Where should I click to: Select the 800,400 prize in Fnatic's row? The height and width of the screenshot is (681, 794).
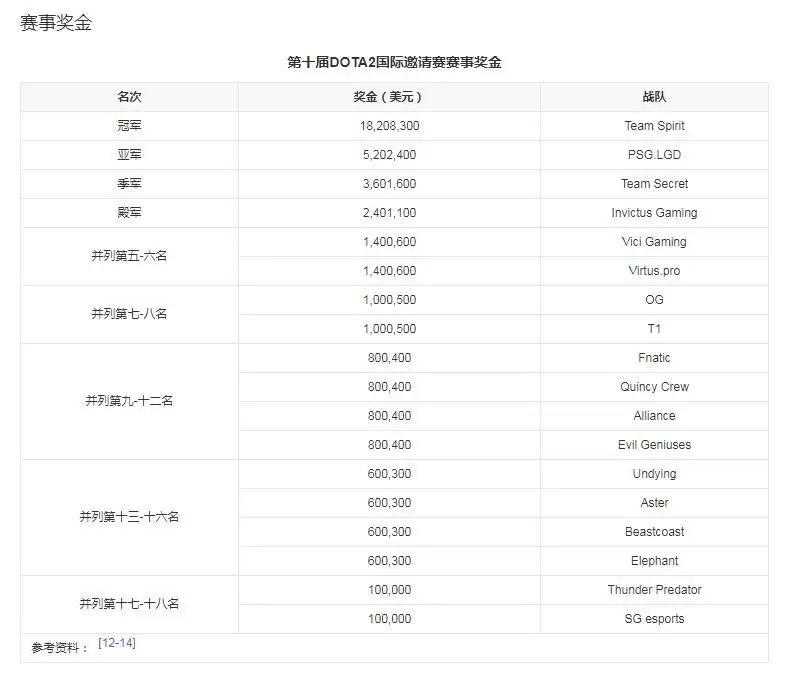click(389, 357)
